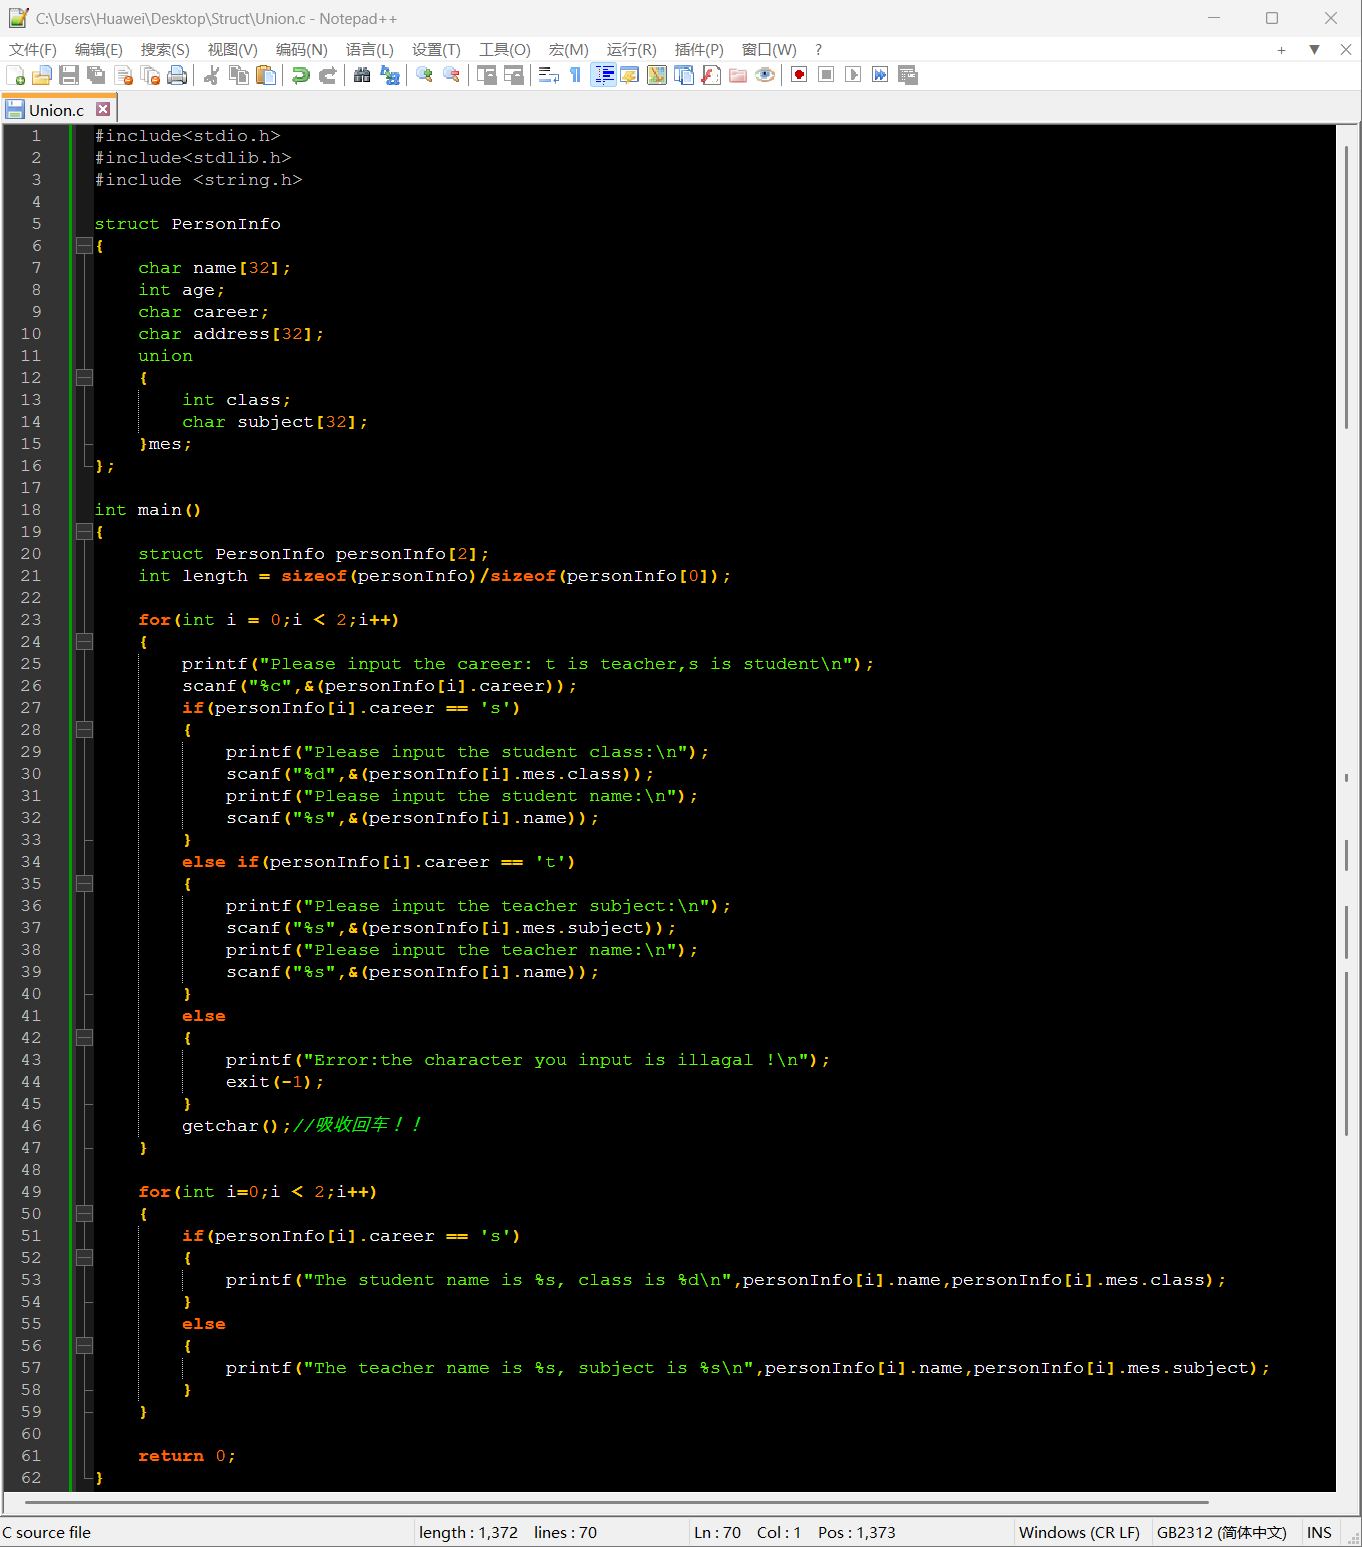The image size is (1362, 1547).
Task: Collapse the struct PersonInfo block at line 6
Action: click(x=84, y=246)
